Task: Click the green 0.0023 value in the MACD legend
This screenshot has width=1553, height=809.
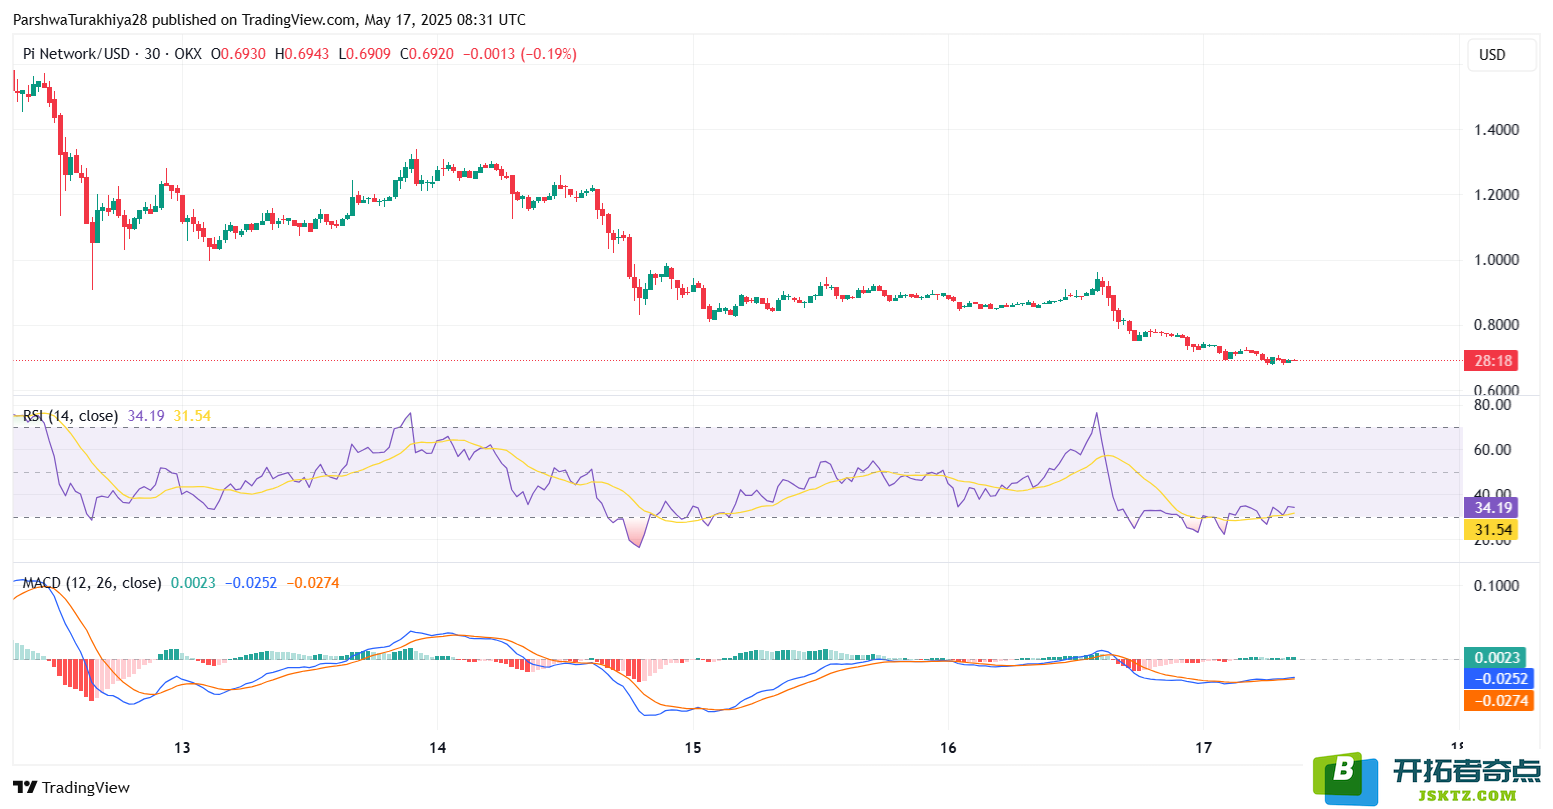Action: coord(193,583)
